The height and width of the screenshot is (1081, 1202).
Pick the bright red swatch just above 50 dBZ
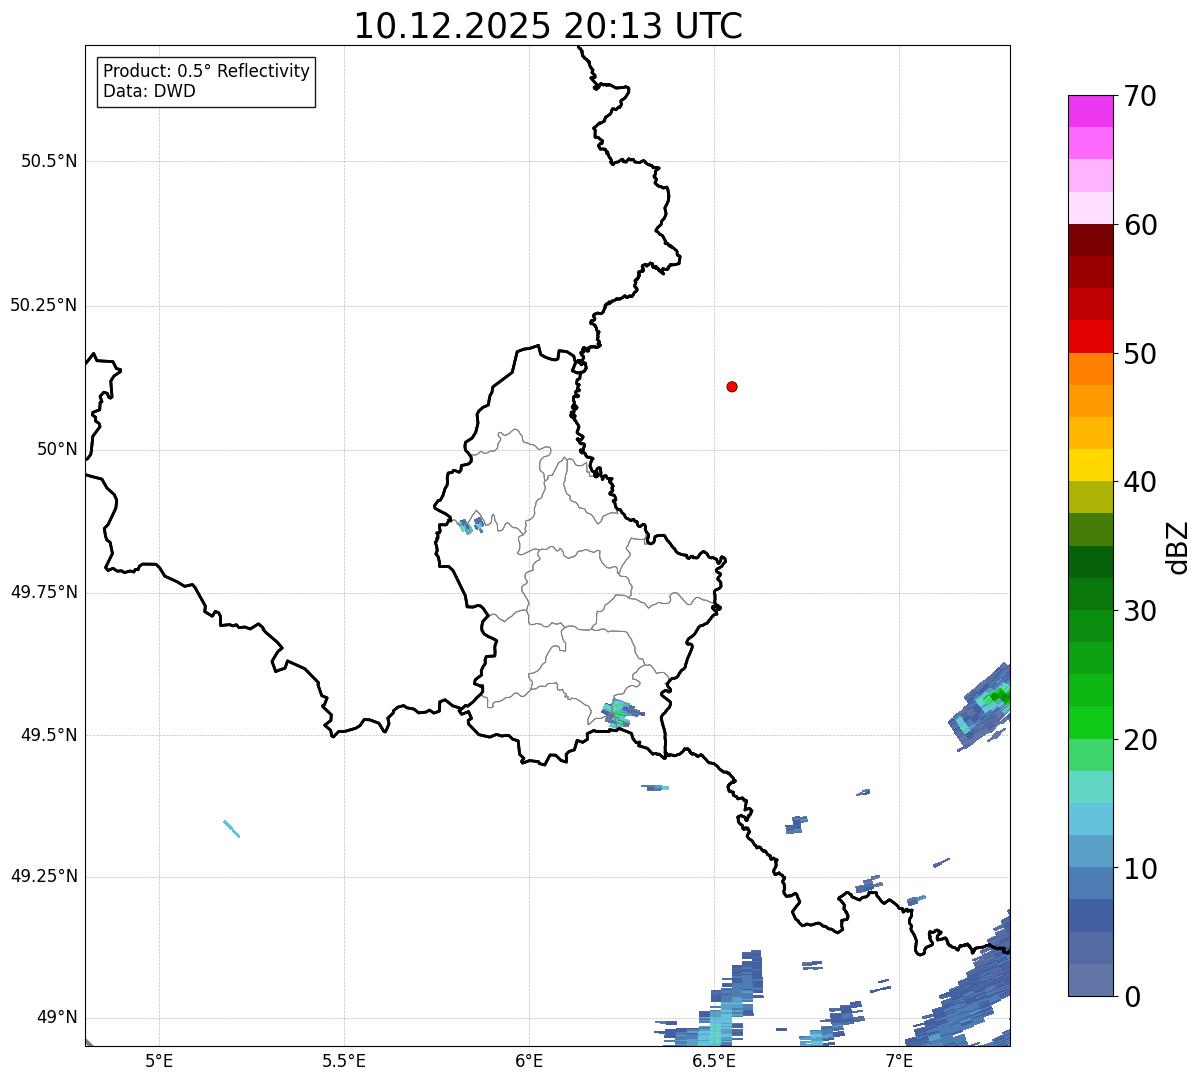1090,336
